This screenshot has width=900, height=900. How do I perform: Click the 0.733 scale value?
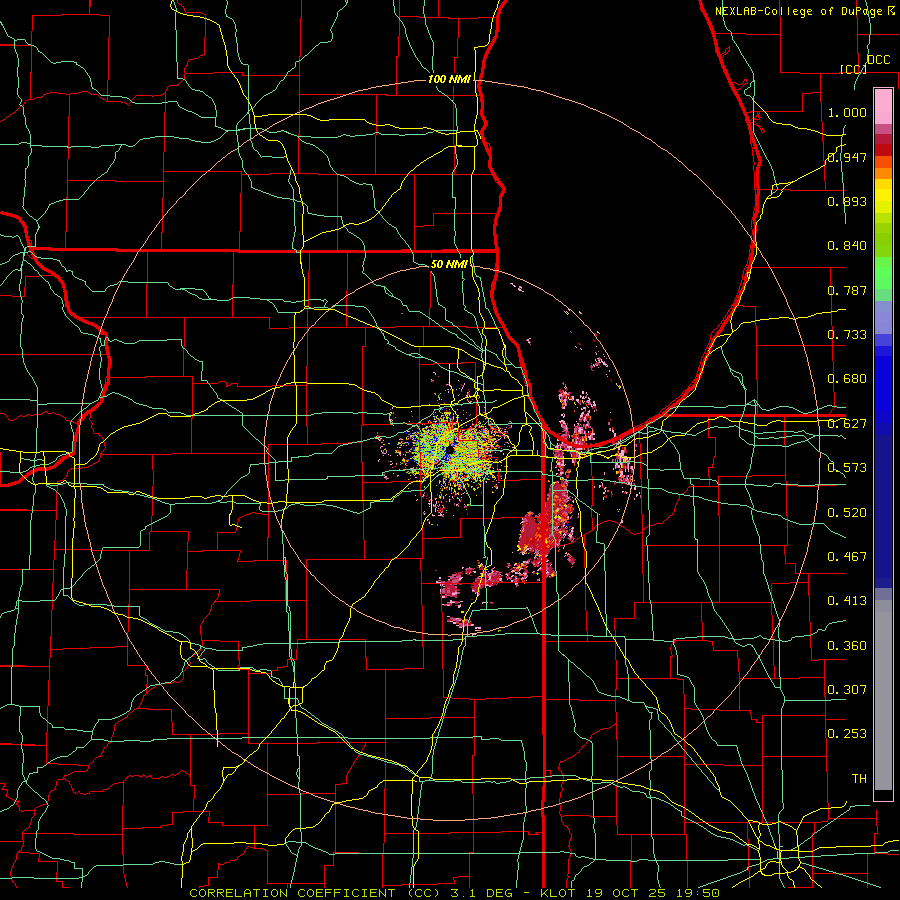pyautogui.click(x=847, y=335)
